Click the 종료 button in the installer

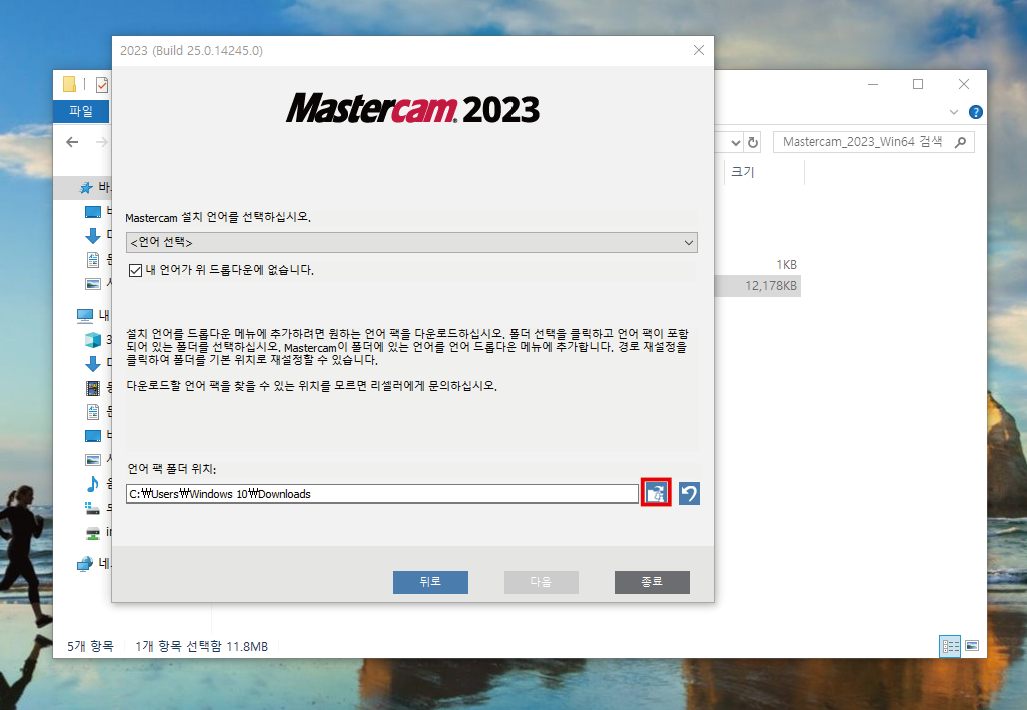pyautogui.click(x=652, y=582)
